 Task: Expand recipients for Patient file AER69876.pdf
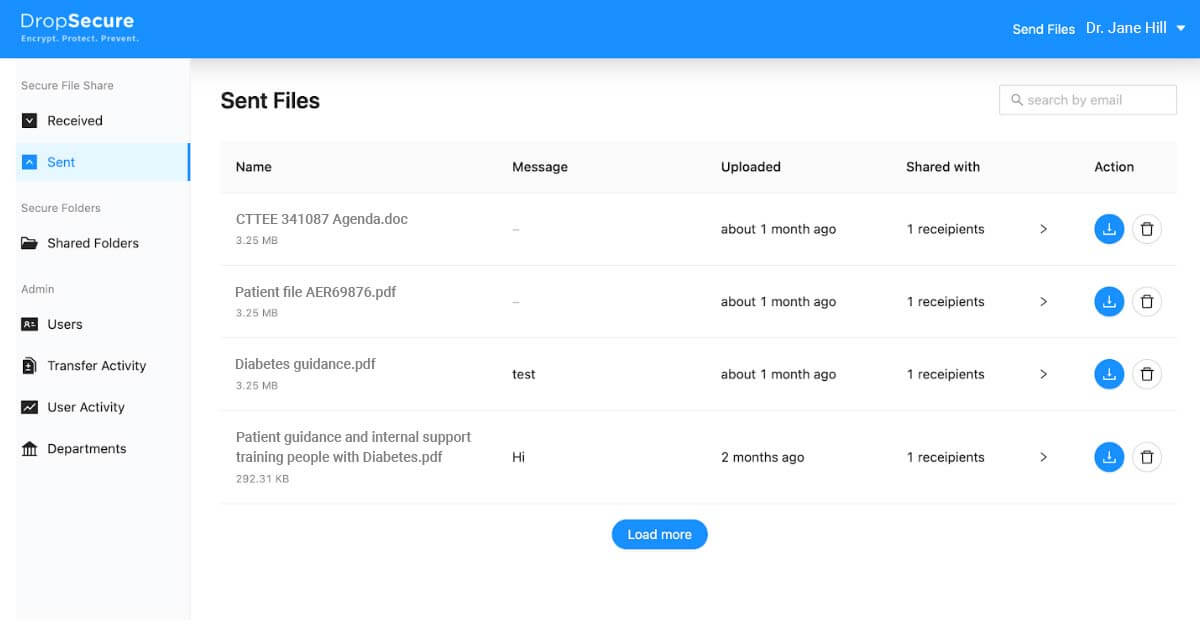point(1043,301)
